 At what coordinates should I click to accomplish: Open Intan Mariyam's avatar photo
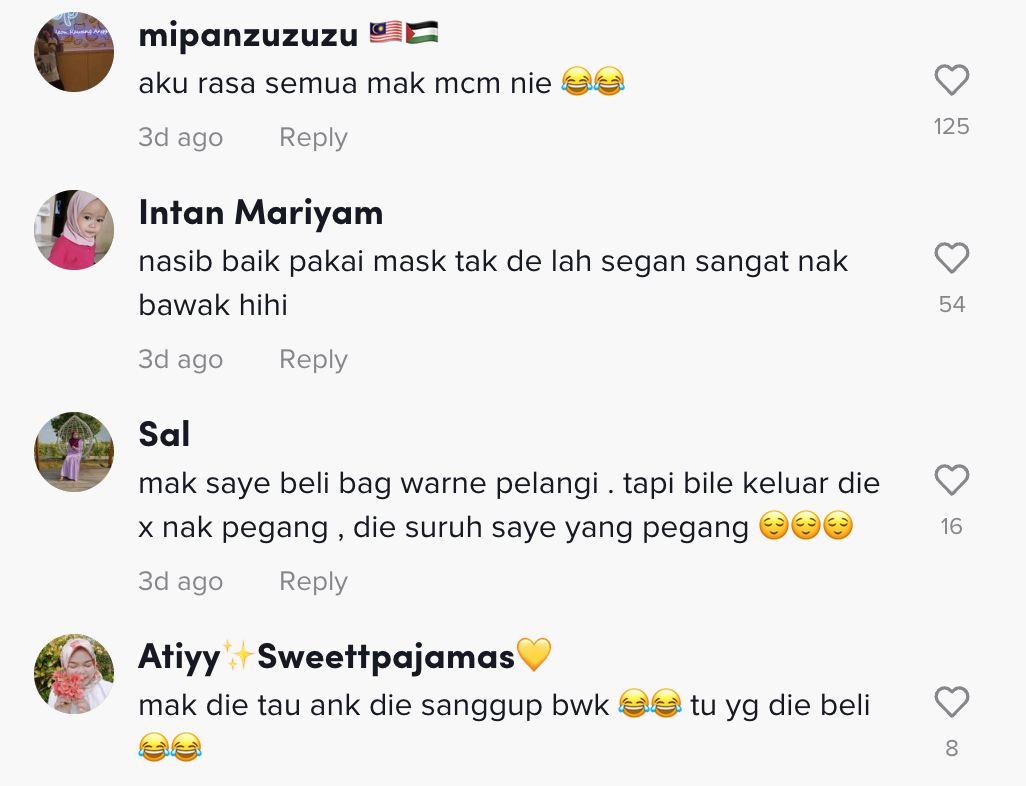click(74, 230)
